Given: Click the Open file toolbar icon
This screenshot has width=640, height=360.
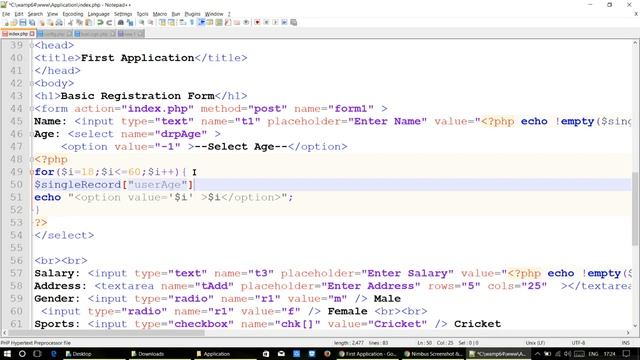Looking at the screenshot, I should (x=14, y=22).
